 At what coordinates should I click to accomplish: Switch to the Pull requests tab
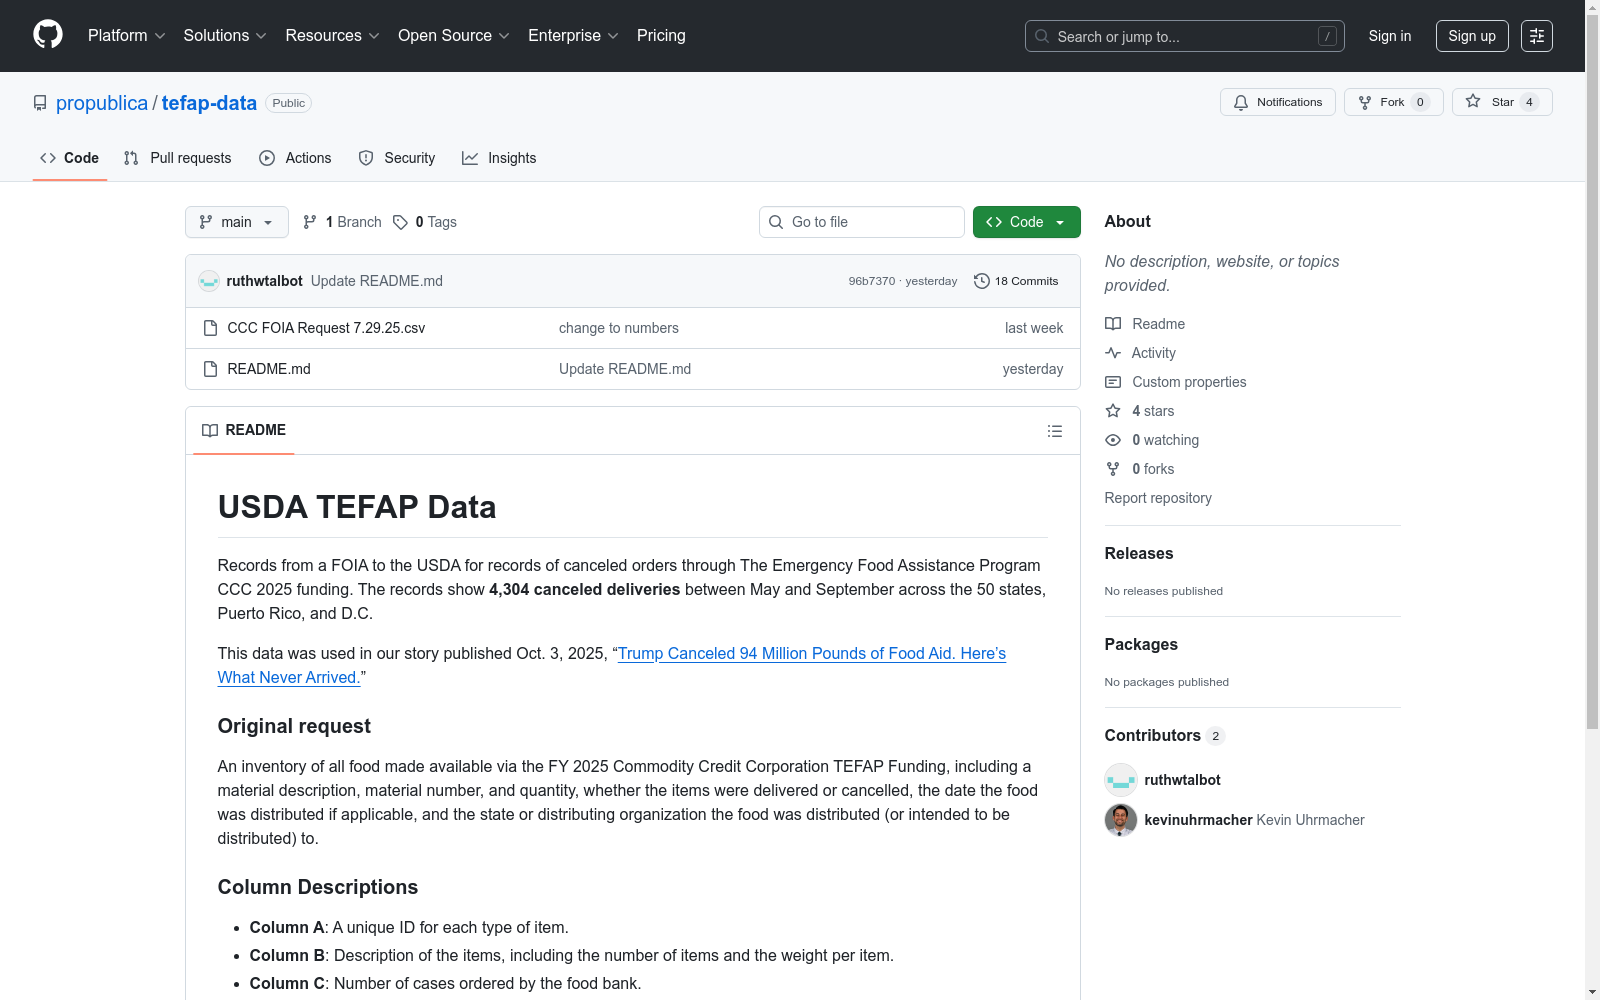[x=178, y=158]
